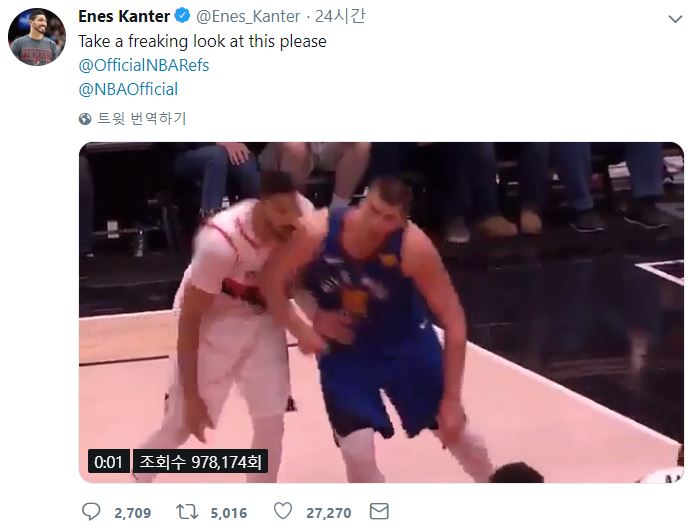
Task: Click the 0:01 video time badge
Action: (107, 462)
